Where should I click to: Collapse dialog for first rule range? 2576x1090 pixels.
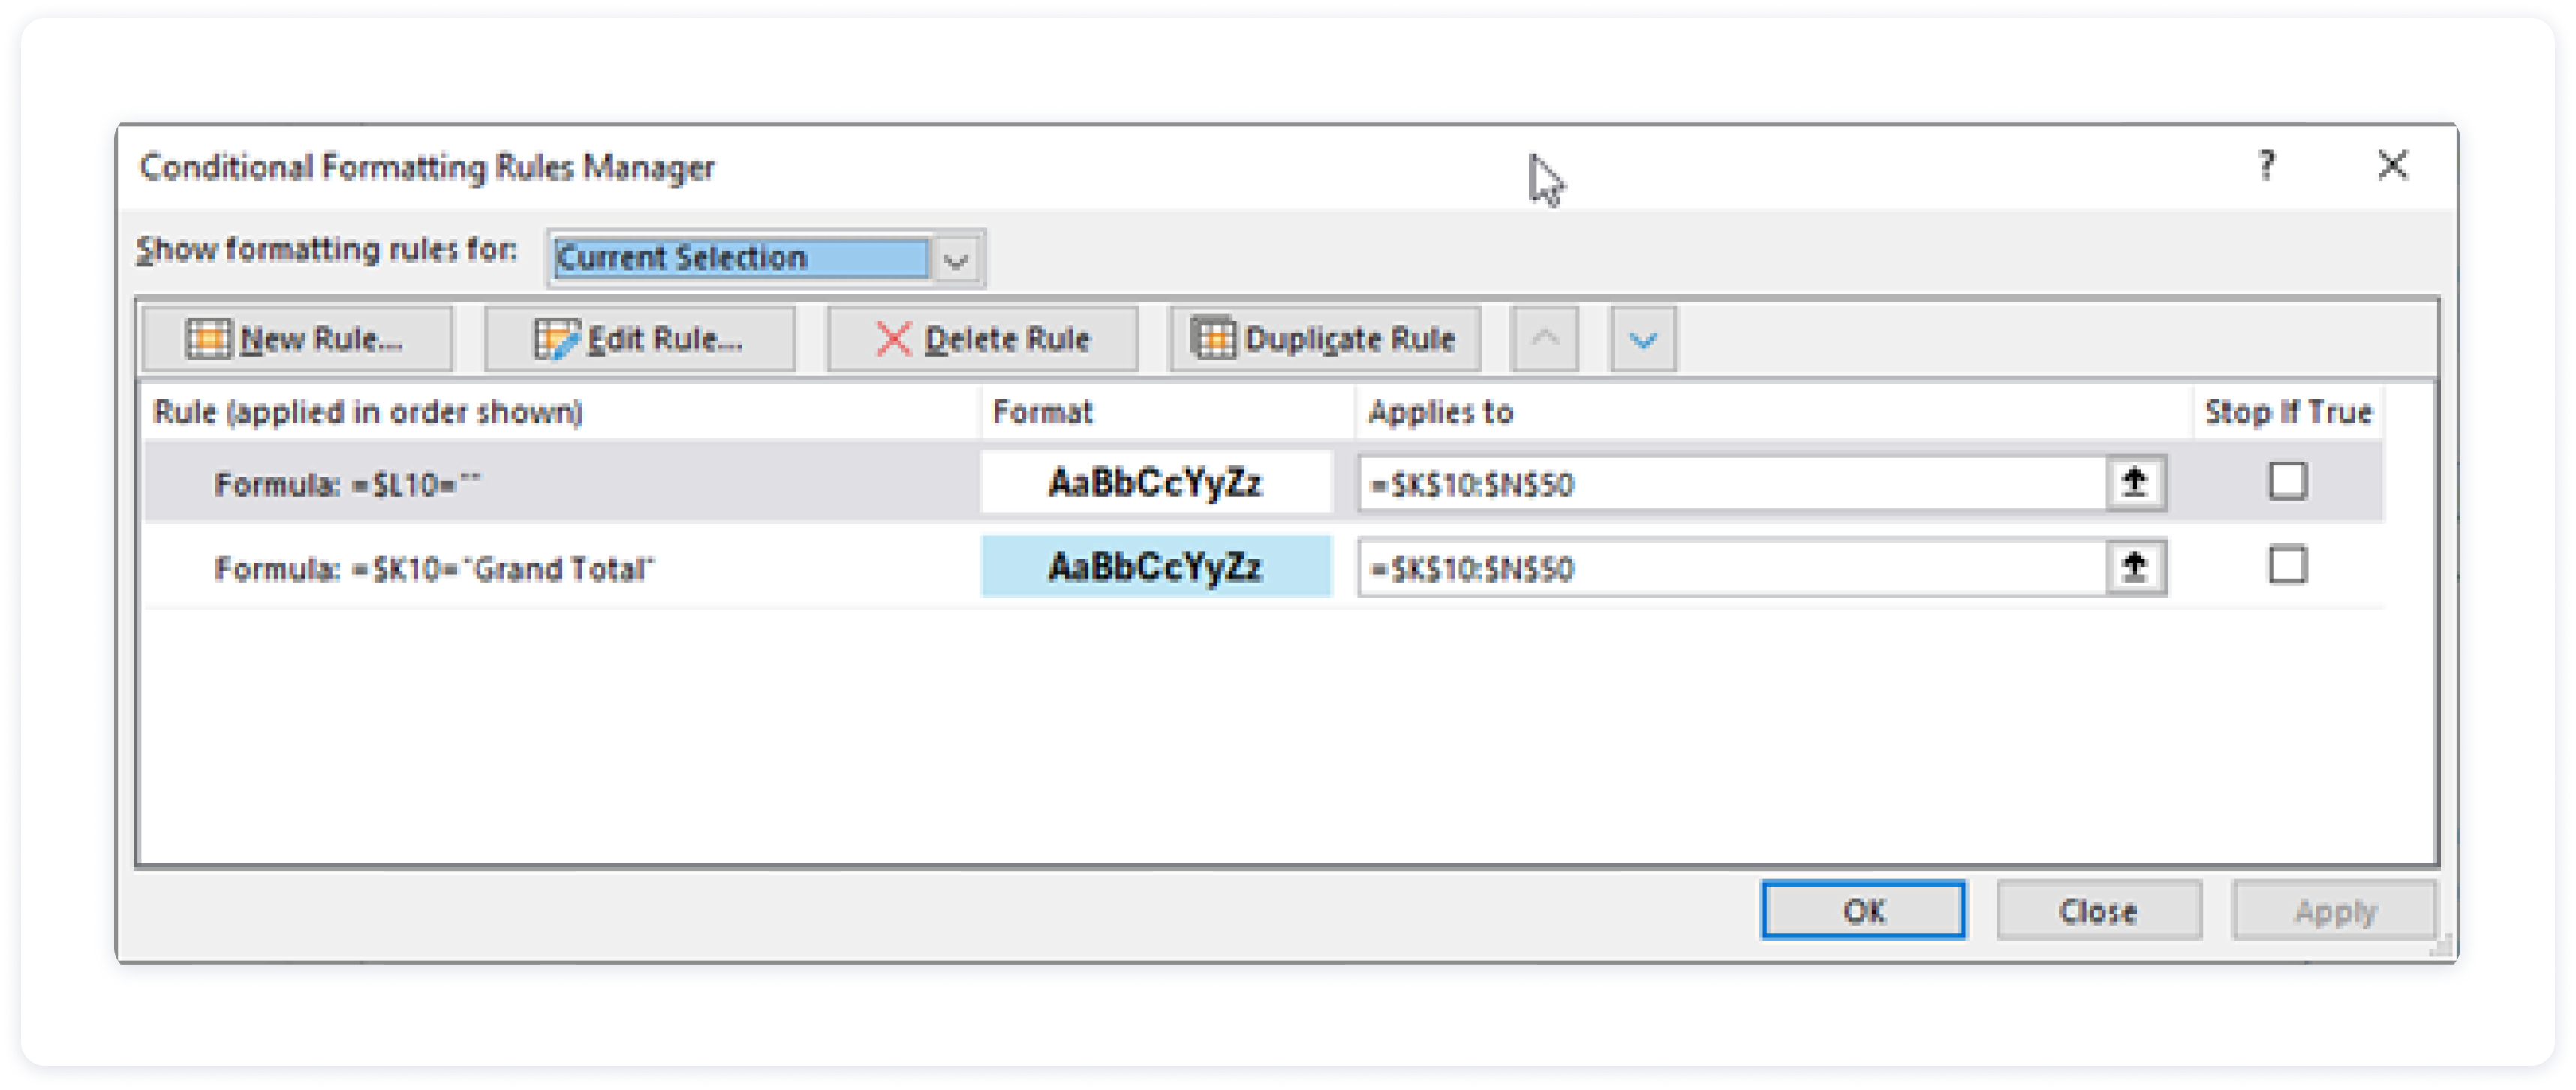click(2135, 483)
